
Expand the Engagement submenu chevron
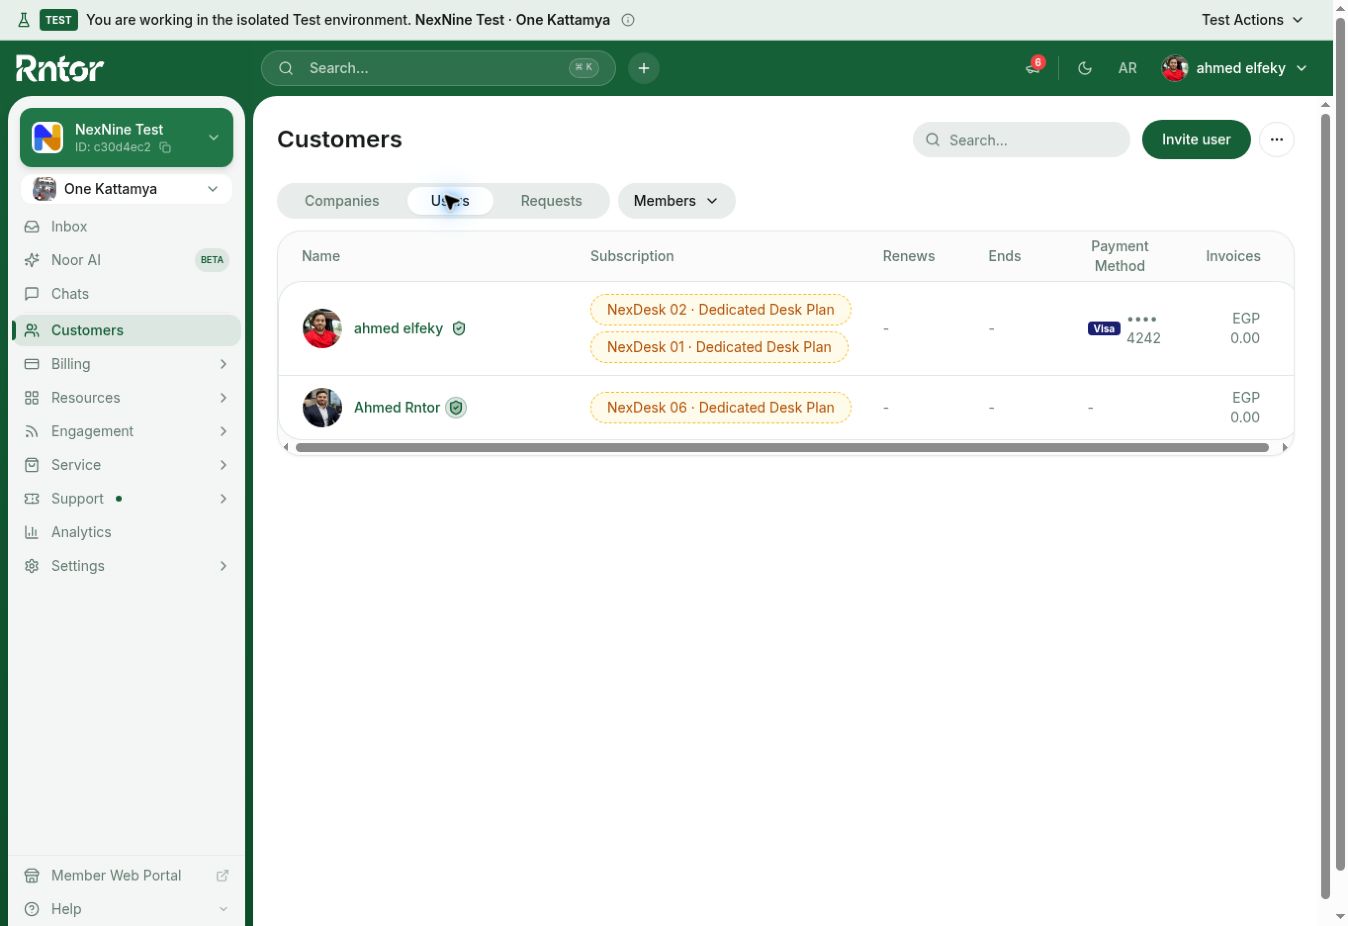coord(223,431)
